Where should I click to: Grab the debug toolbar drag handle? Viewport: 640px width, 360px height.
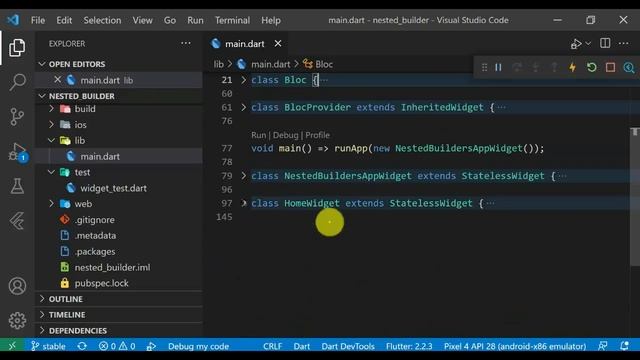click(x=484, y=67)
